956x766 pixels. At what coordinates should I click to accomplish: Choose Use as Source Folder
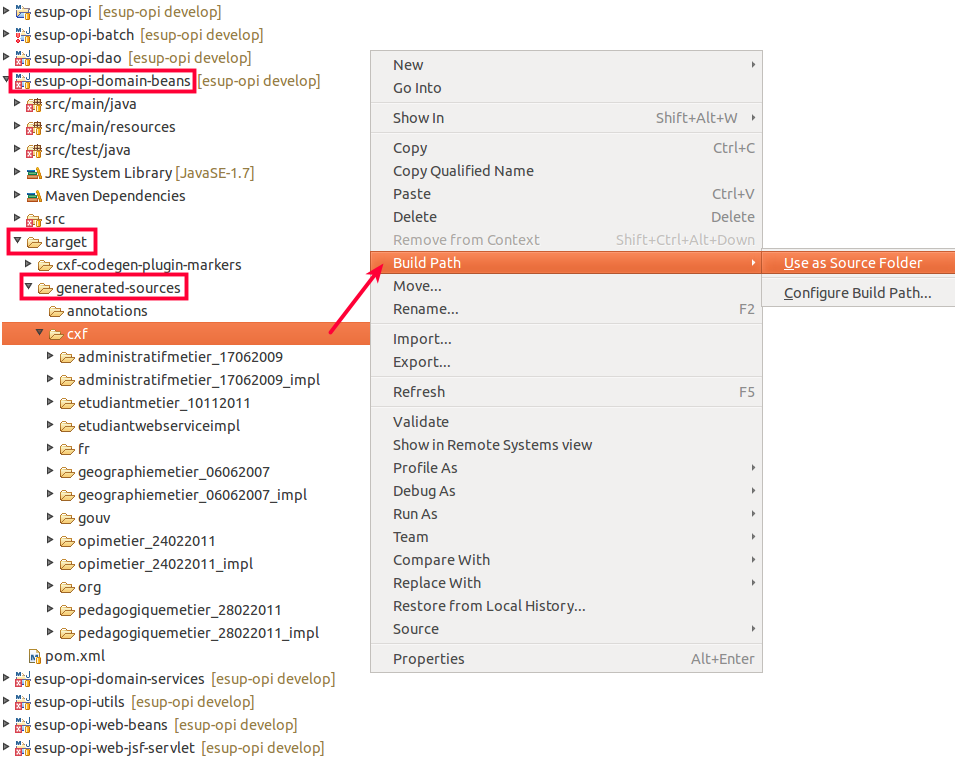click(x=852, y=263)
